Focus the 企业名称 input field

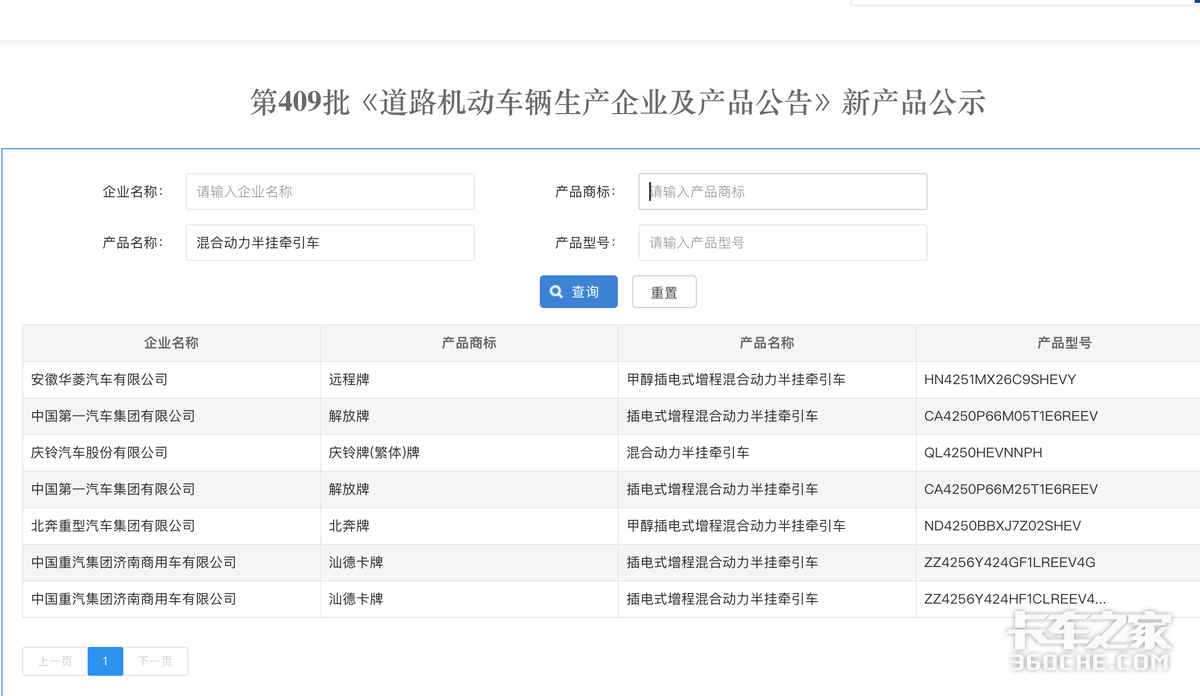pos(330,191)
